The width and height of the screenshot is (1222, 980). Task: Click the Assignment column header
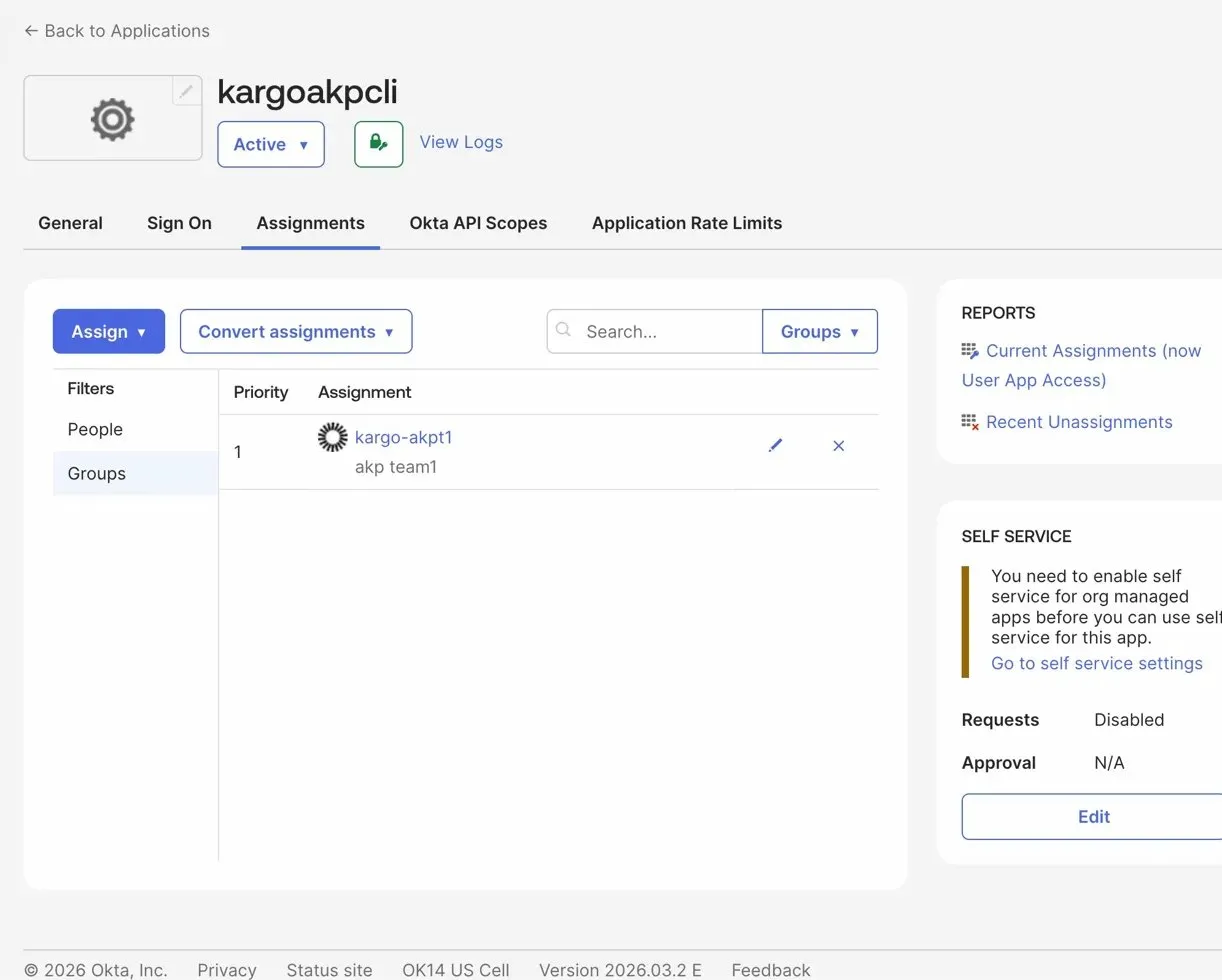coord(364,392)
